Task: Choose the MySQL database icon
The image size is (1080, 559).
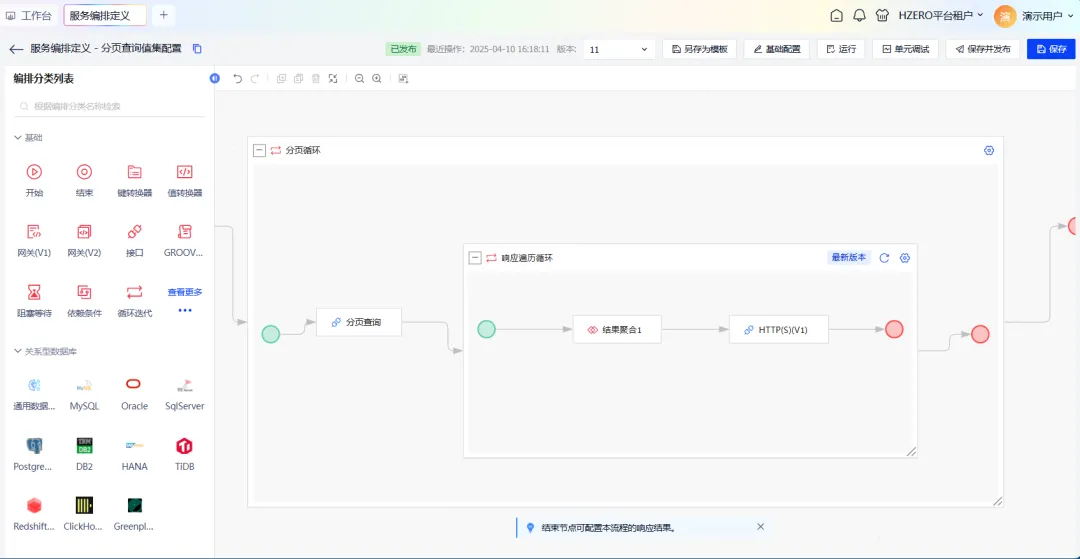Action: [x=84, y=385]
